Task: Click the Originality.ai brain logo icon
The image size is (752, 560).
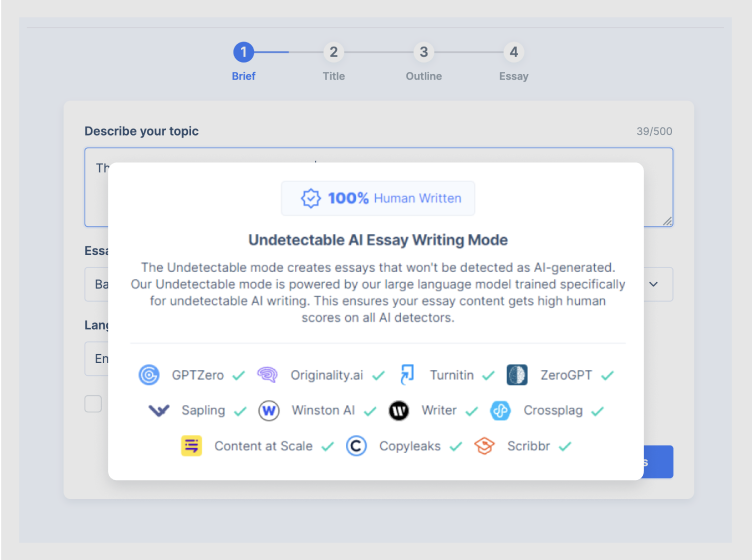Action: [x=267, y=375]
